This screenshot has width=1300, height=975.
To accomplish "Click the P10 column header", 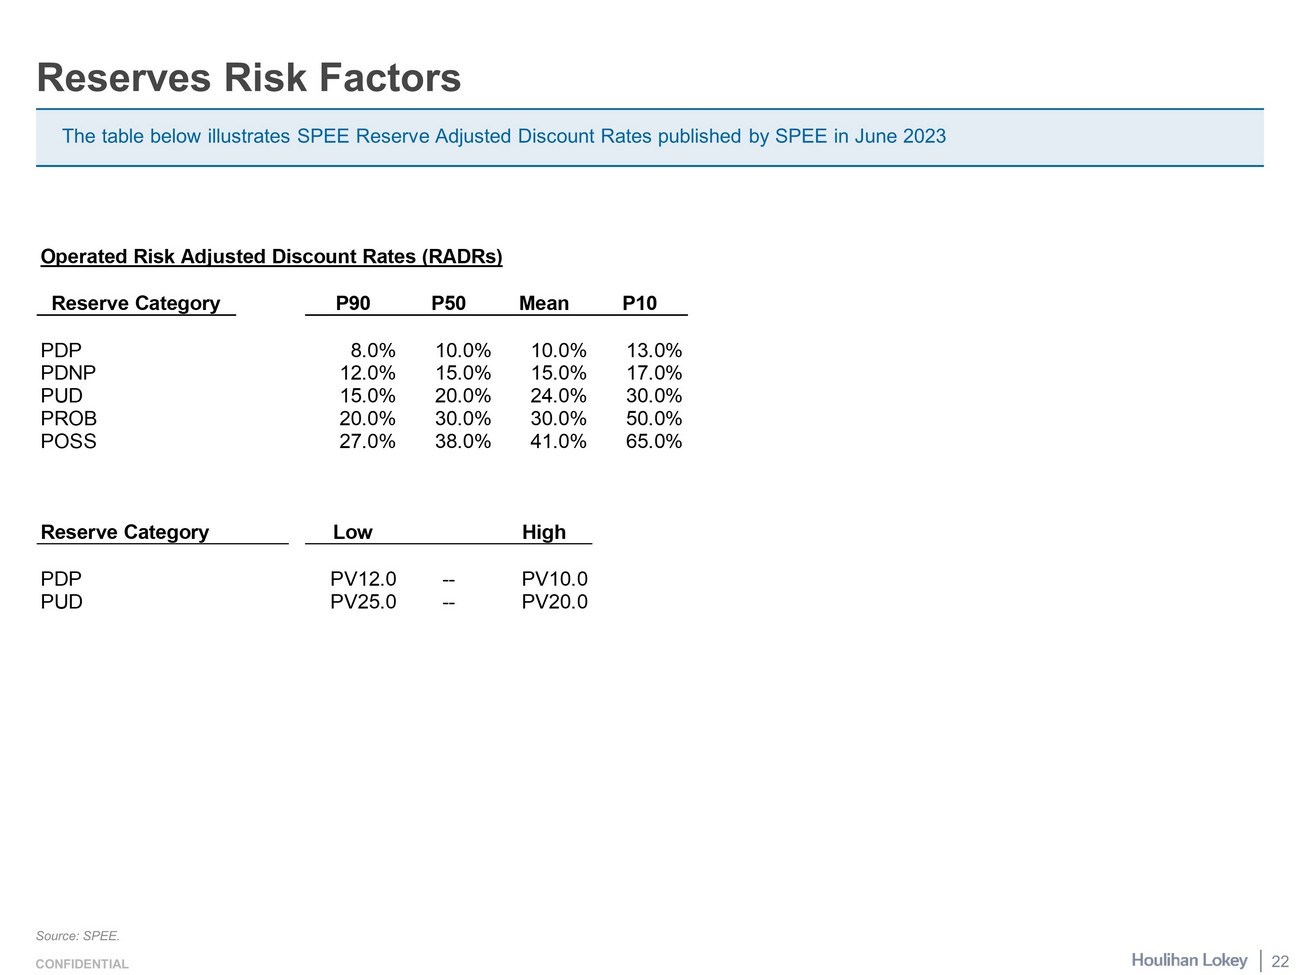I will point(639,303).
